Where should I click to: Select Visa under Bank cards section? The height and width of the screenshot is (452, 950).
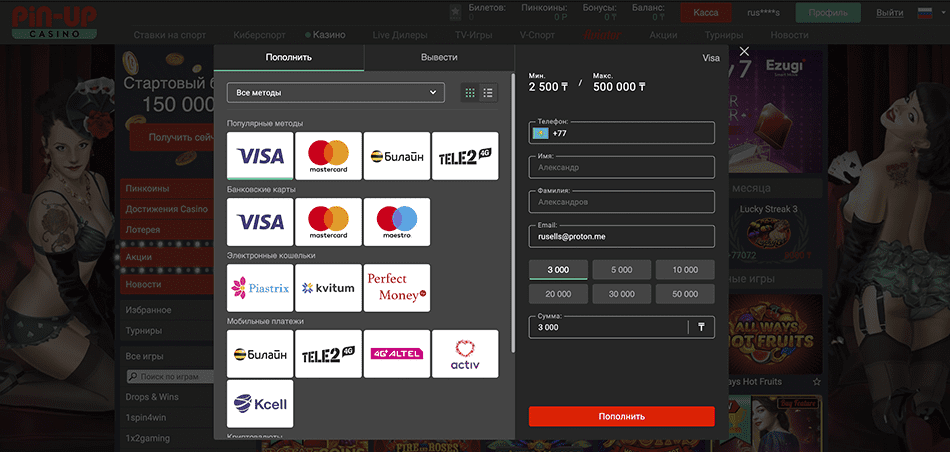click(x=260, y=222)
